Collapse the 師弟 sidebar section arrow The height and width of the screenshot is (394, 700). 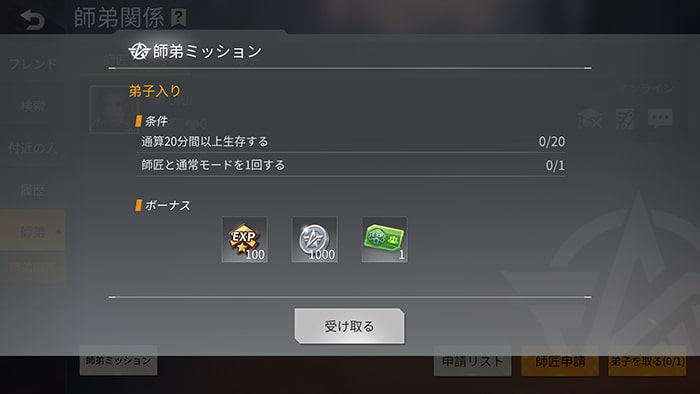[58, 232]
